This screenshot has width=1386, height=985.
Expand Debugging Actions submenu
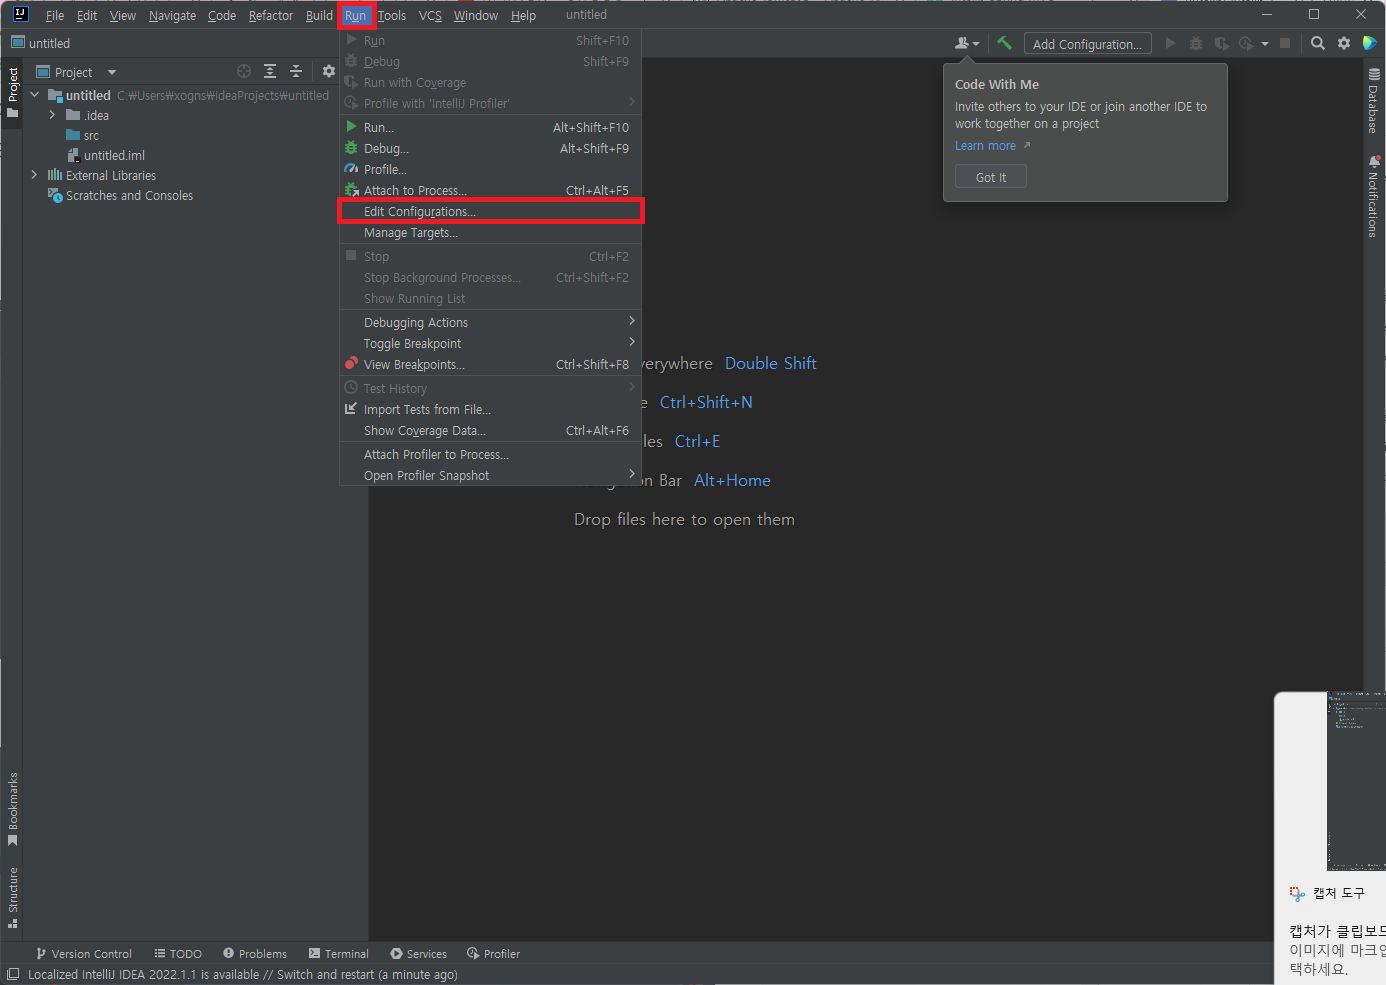tap(632, 321)
